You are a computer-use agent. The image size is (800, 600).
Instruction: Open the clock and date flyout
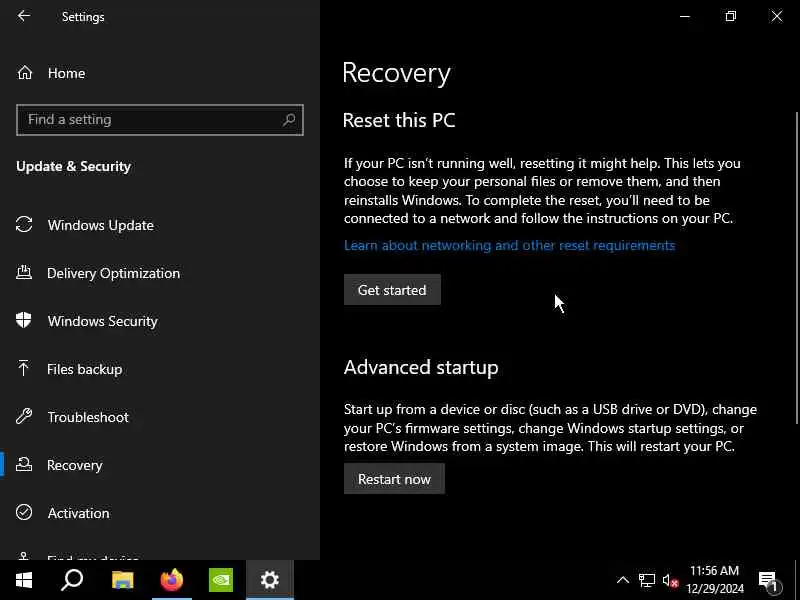[x=714, y=580]
